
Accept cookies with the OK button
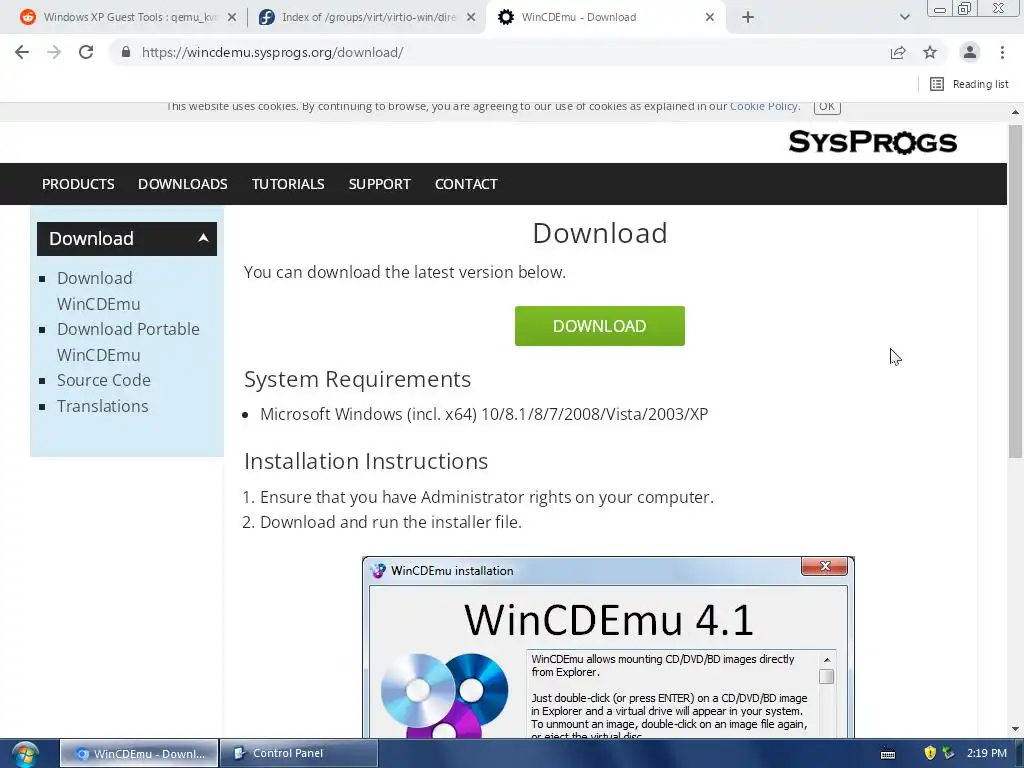827,106
